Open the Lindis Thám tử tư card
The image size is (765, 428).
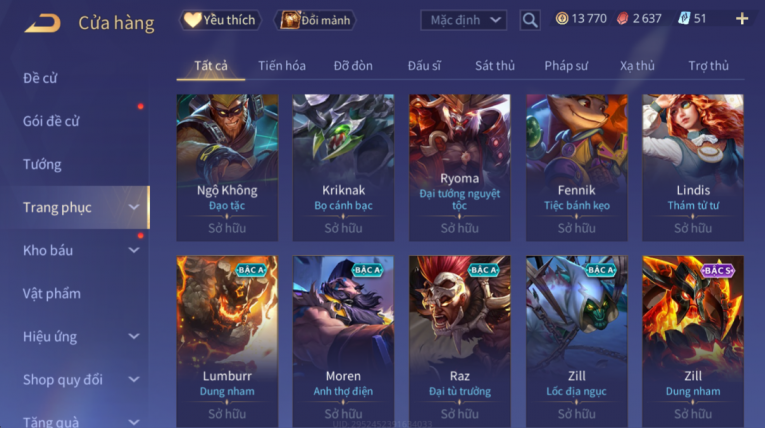[693, 167]
